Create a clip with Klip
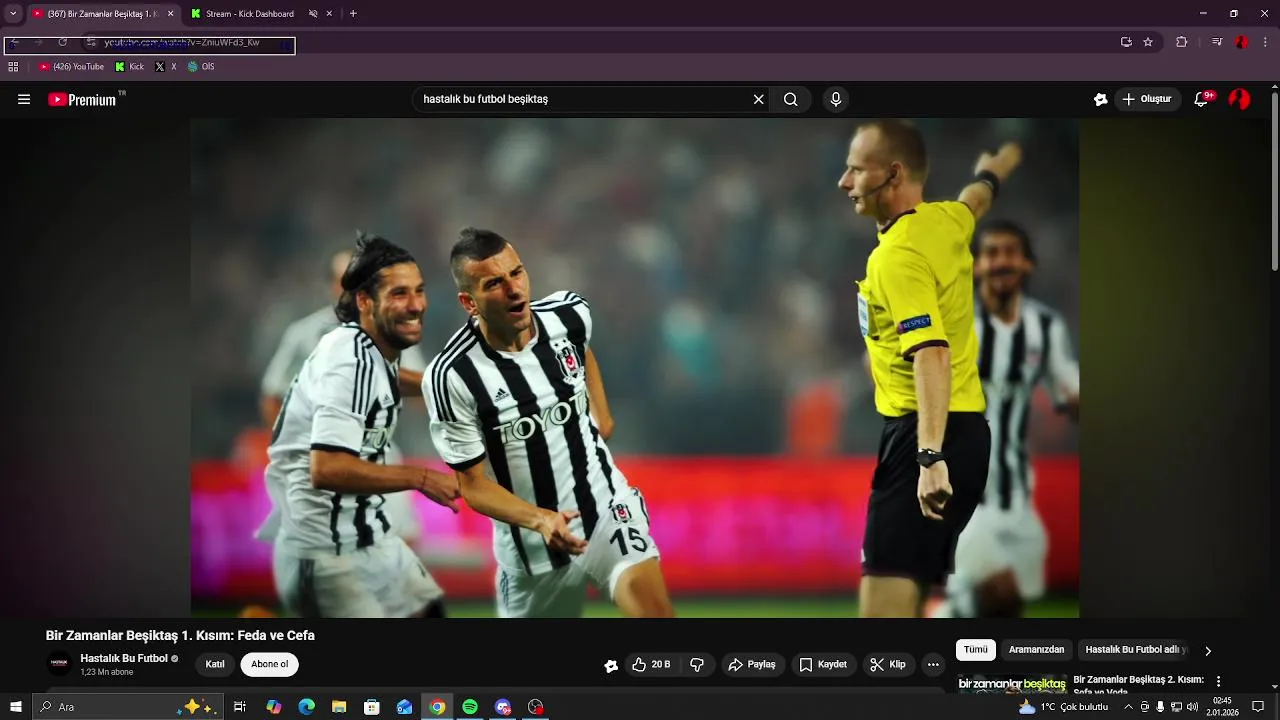1280x720 pixels. [x=888, y=664]
